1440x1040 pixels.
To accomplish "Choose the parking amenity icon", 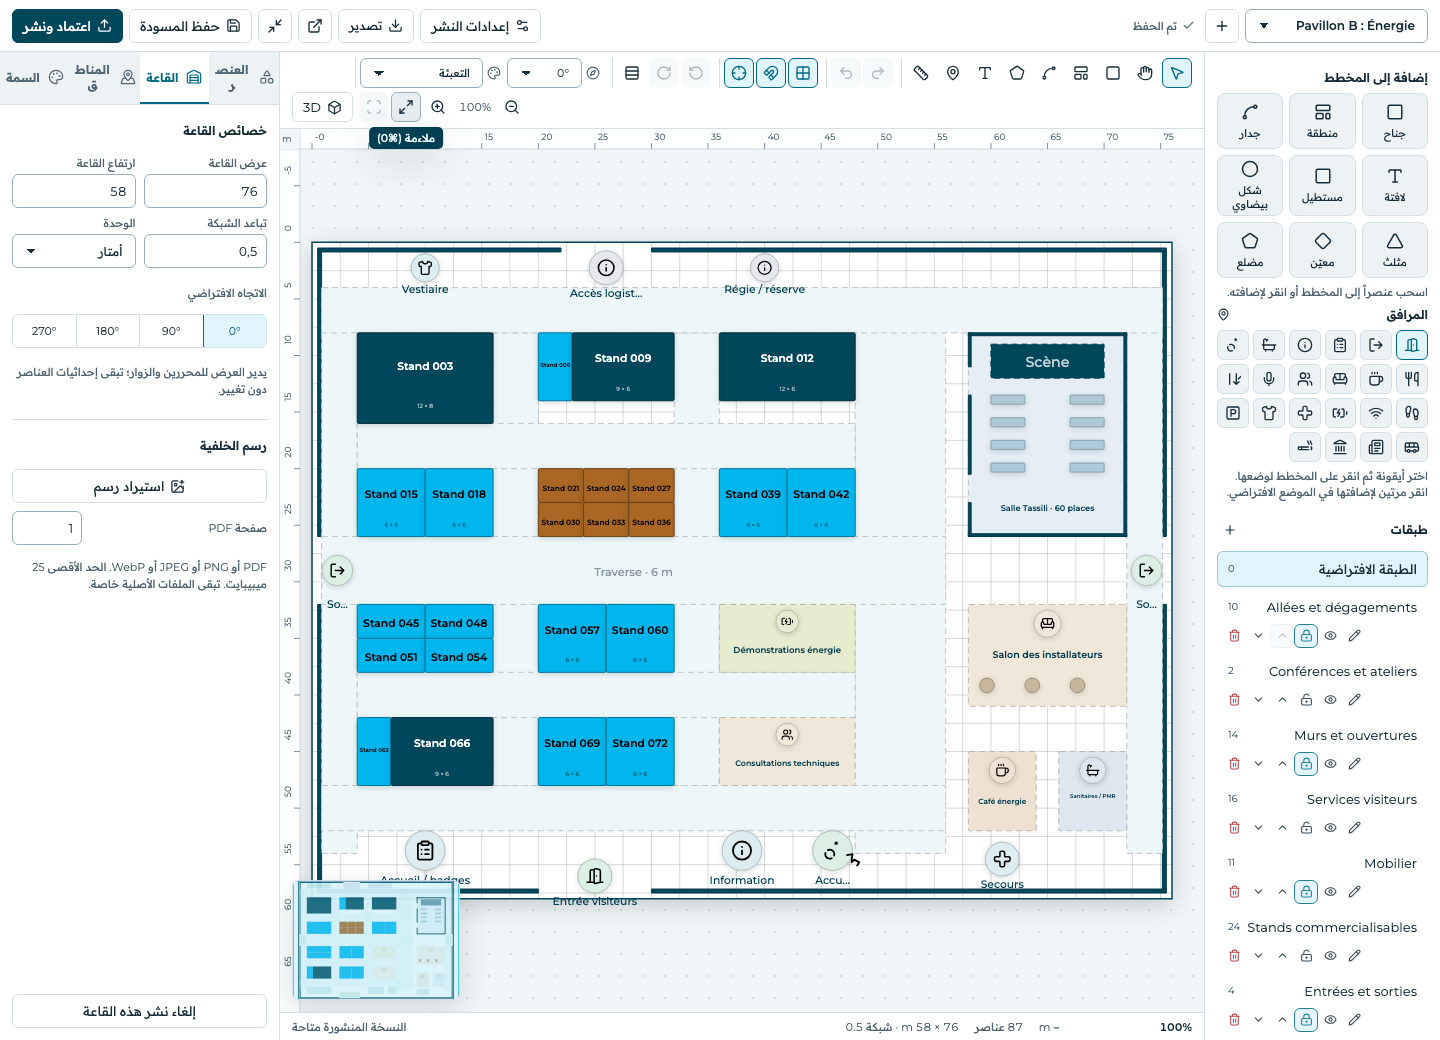I will click(x=1234, y=413).
